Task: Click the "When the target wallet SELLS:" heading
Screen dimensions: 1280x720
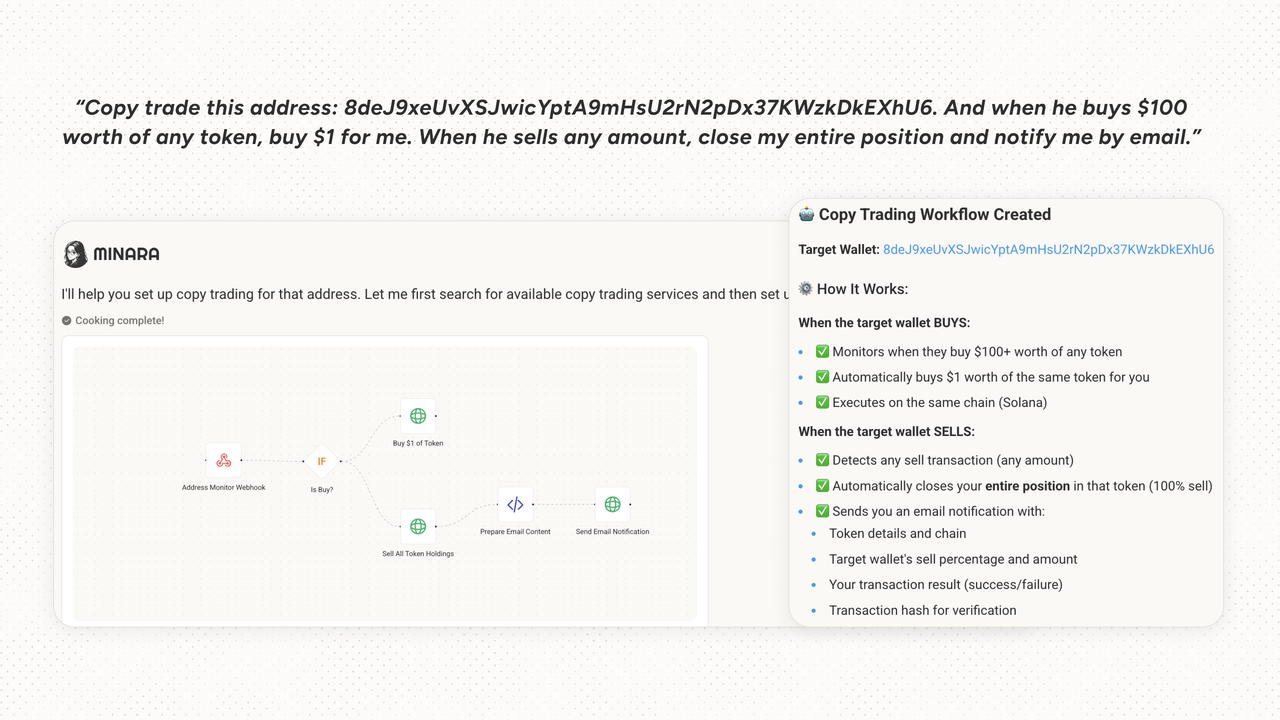Action: coord(886,432)
